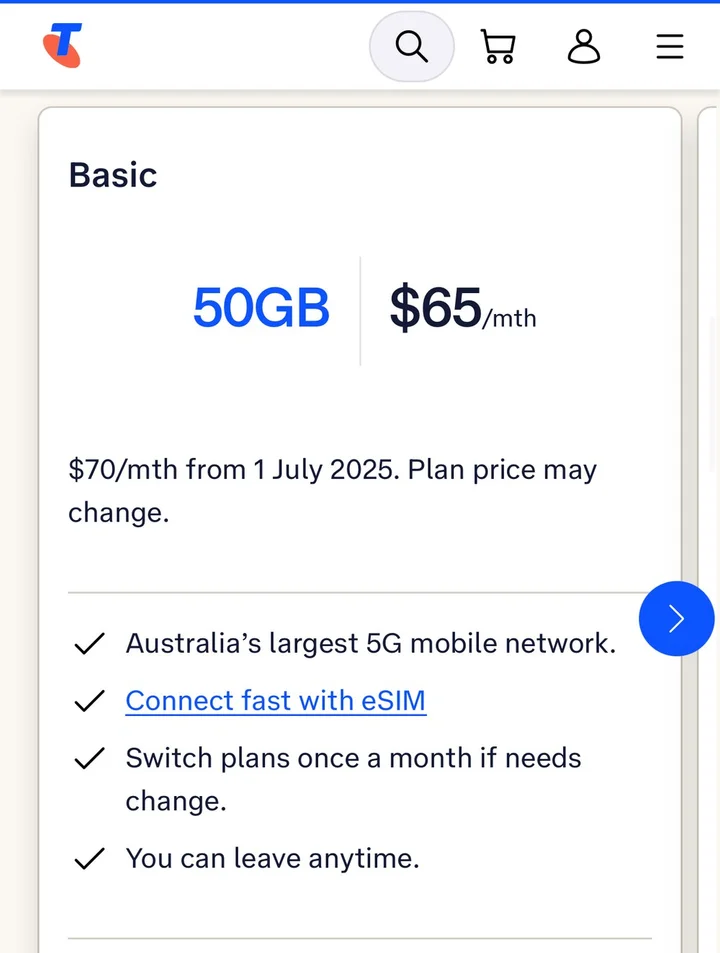
Task: Click the checkmark beside Australia's largest 5G
Action: 90,644
